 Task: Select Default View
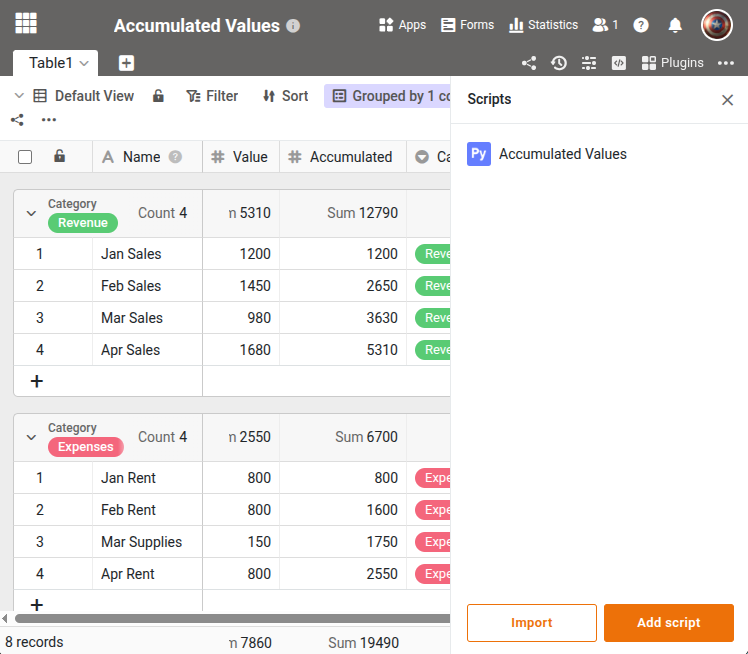point(83,96)
